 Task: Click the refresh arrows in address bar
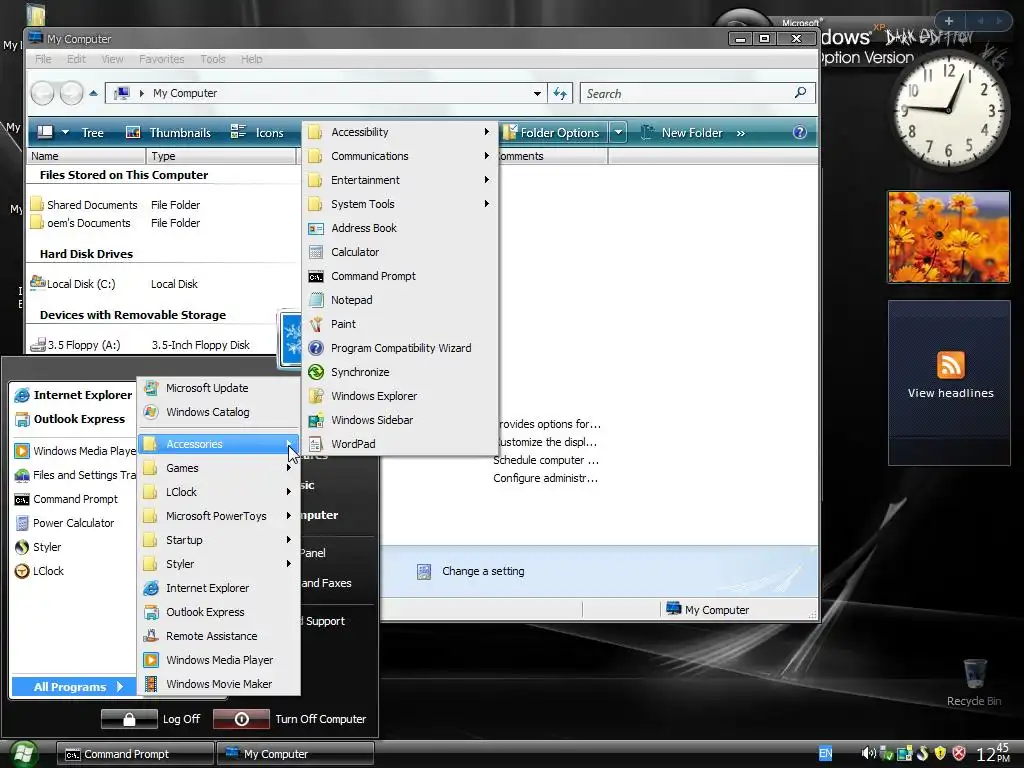[560, 93]
